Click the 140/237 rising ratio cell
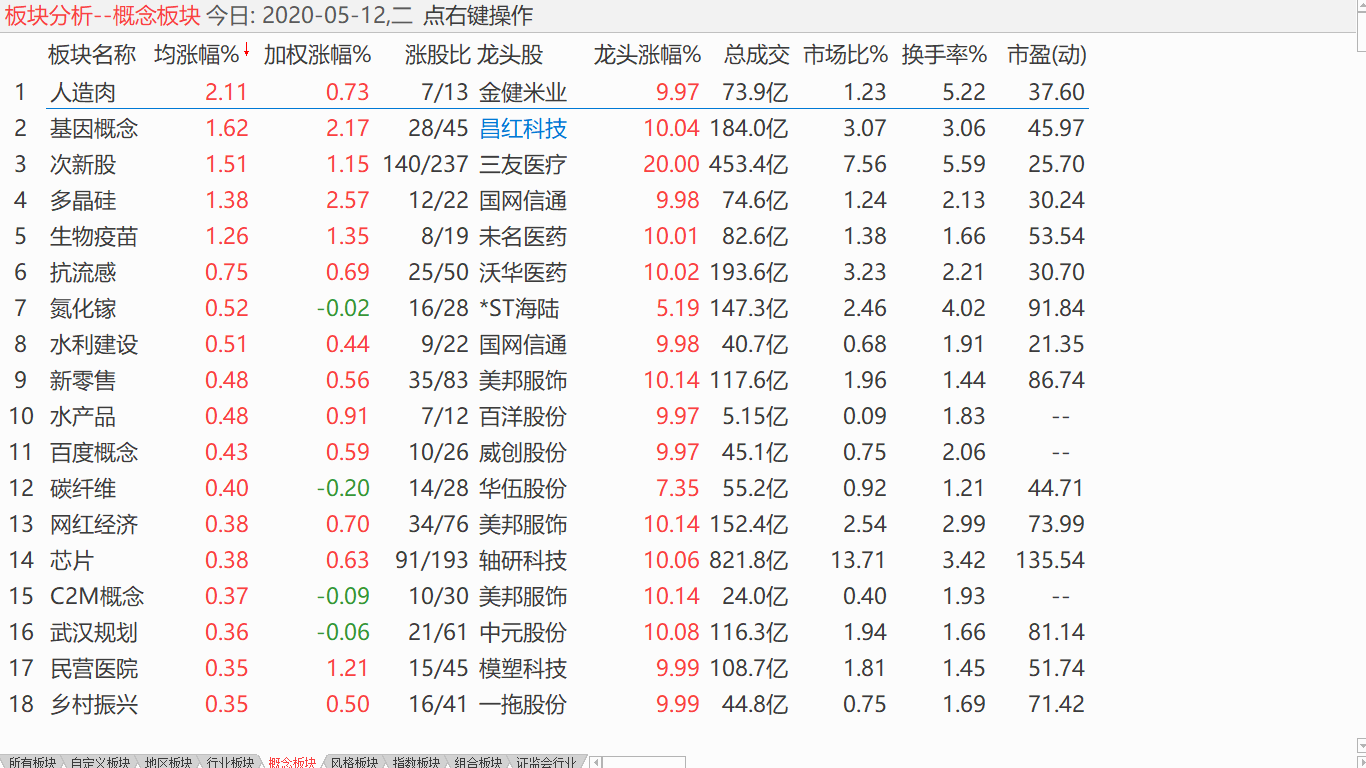This screenshot has width=1366, height=768. coord(426,164)
